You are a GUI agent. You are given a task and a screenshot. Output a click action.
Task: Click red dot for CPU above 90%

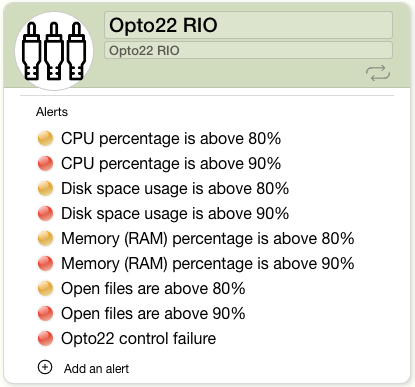point(45,163)
